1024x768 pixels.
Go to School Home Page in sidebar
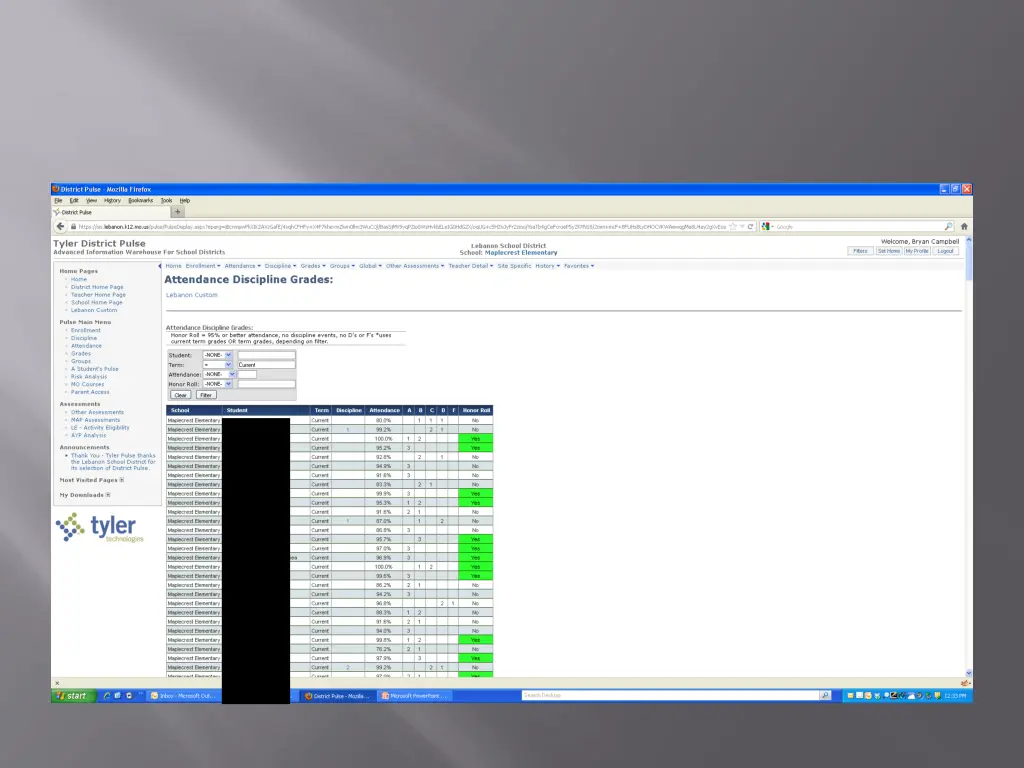click(97, 302)
